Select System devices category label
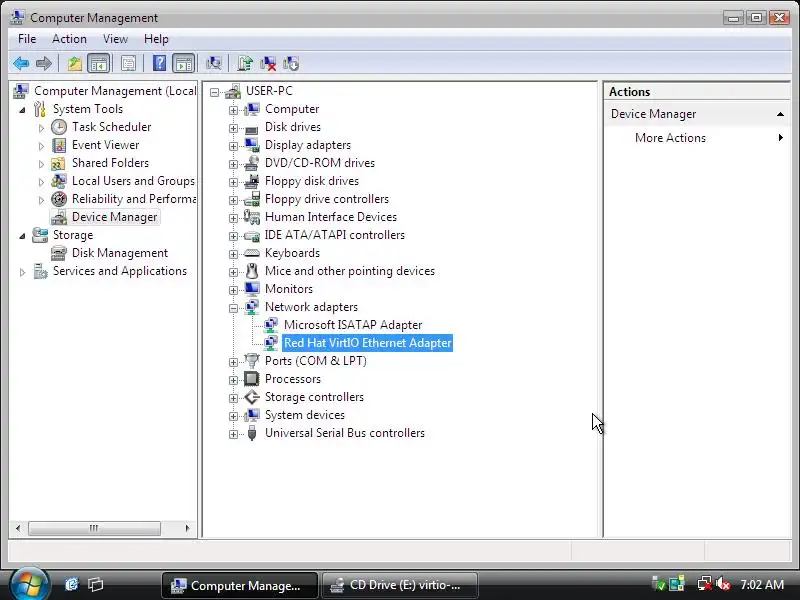800x600 pixels. [305, 415]
